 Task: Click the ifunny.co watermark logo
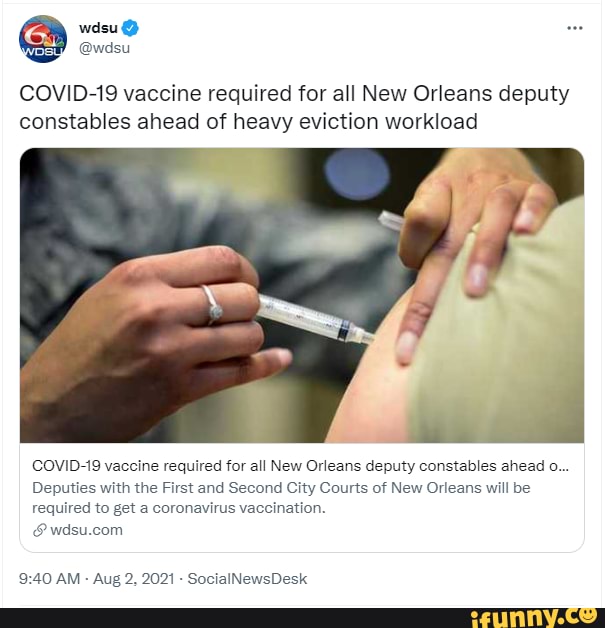(x=534, y=617)
